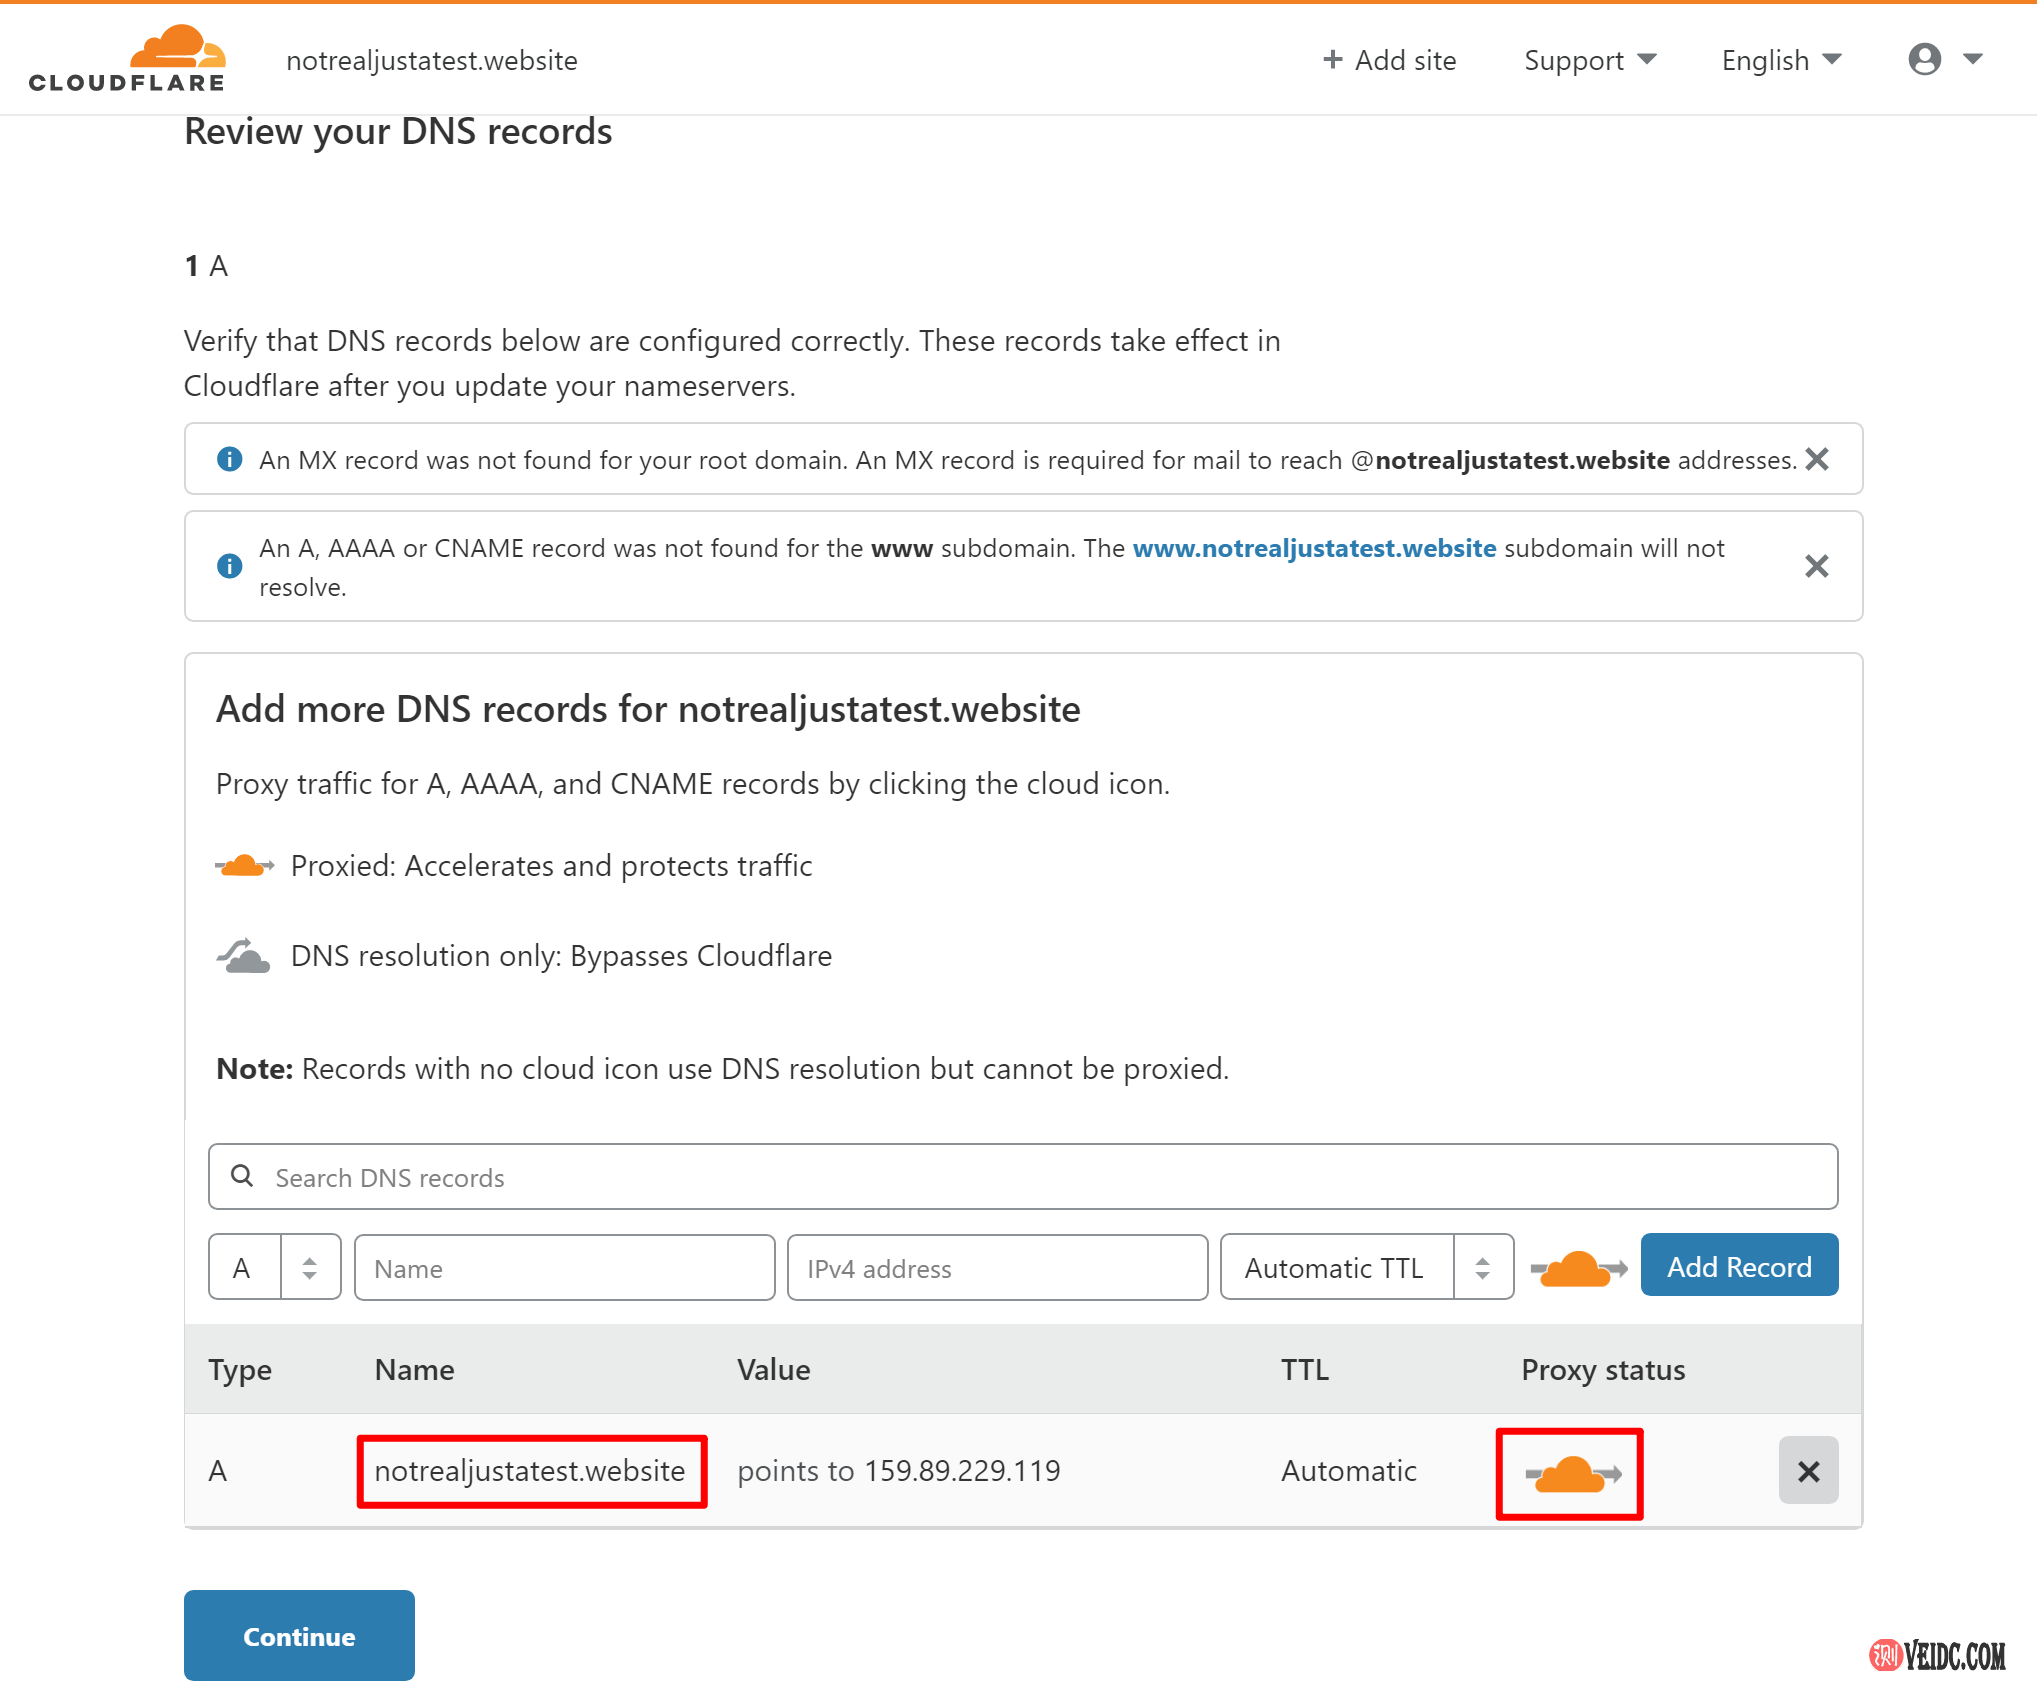Screen dimensions: 2037x1701
Task: Focus the Search DNS records field
Action: point(1040,1177)
